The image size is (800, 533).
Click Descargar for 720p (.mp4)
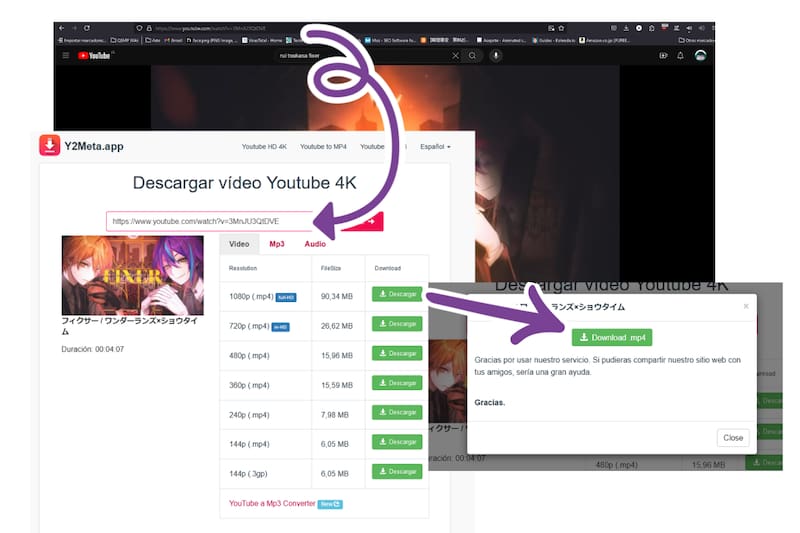tap(397, 323)
